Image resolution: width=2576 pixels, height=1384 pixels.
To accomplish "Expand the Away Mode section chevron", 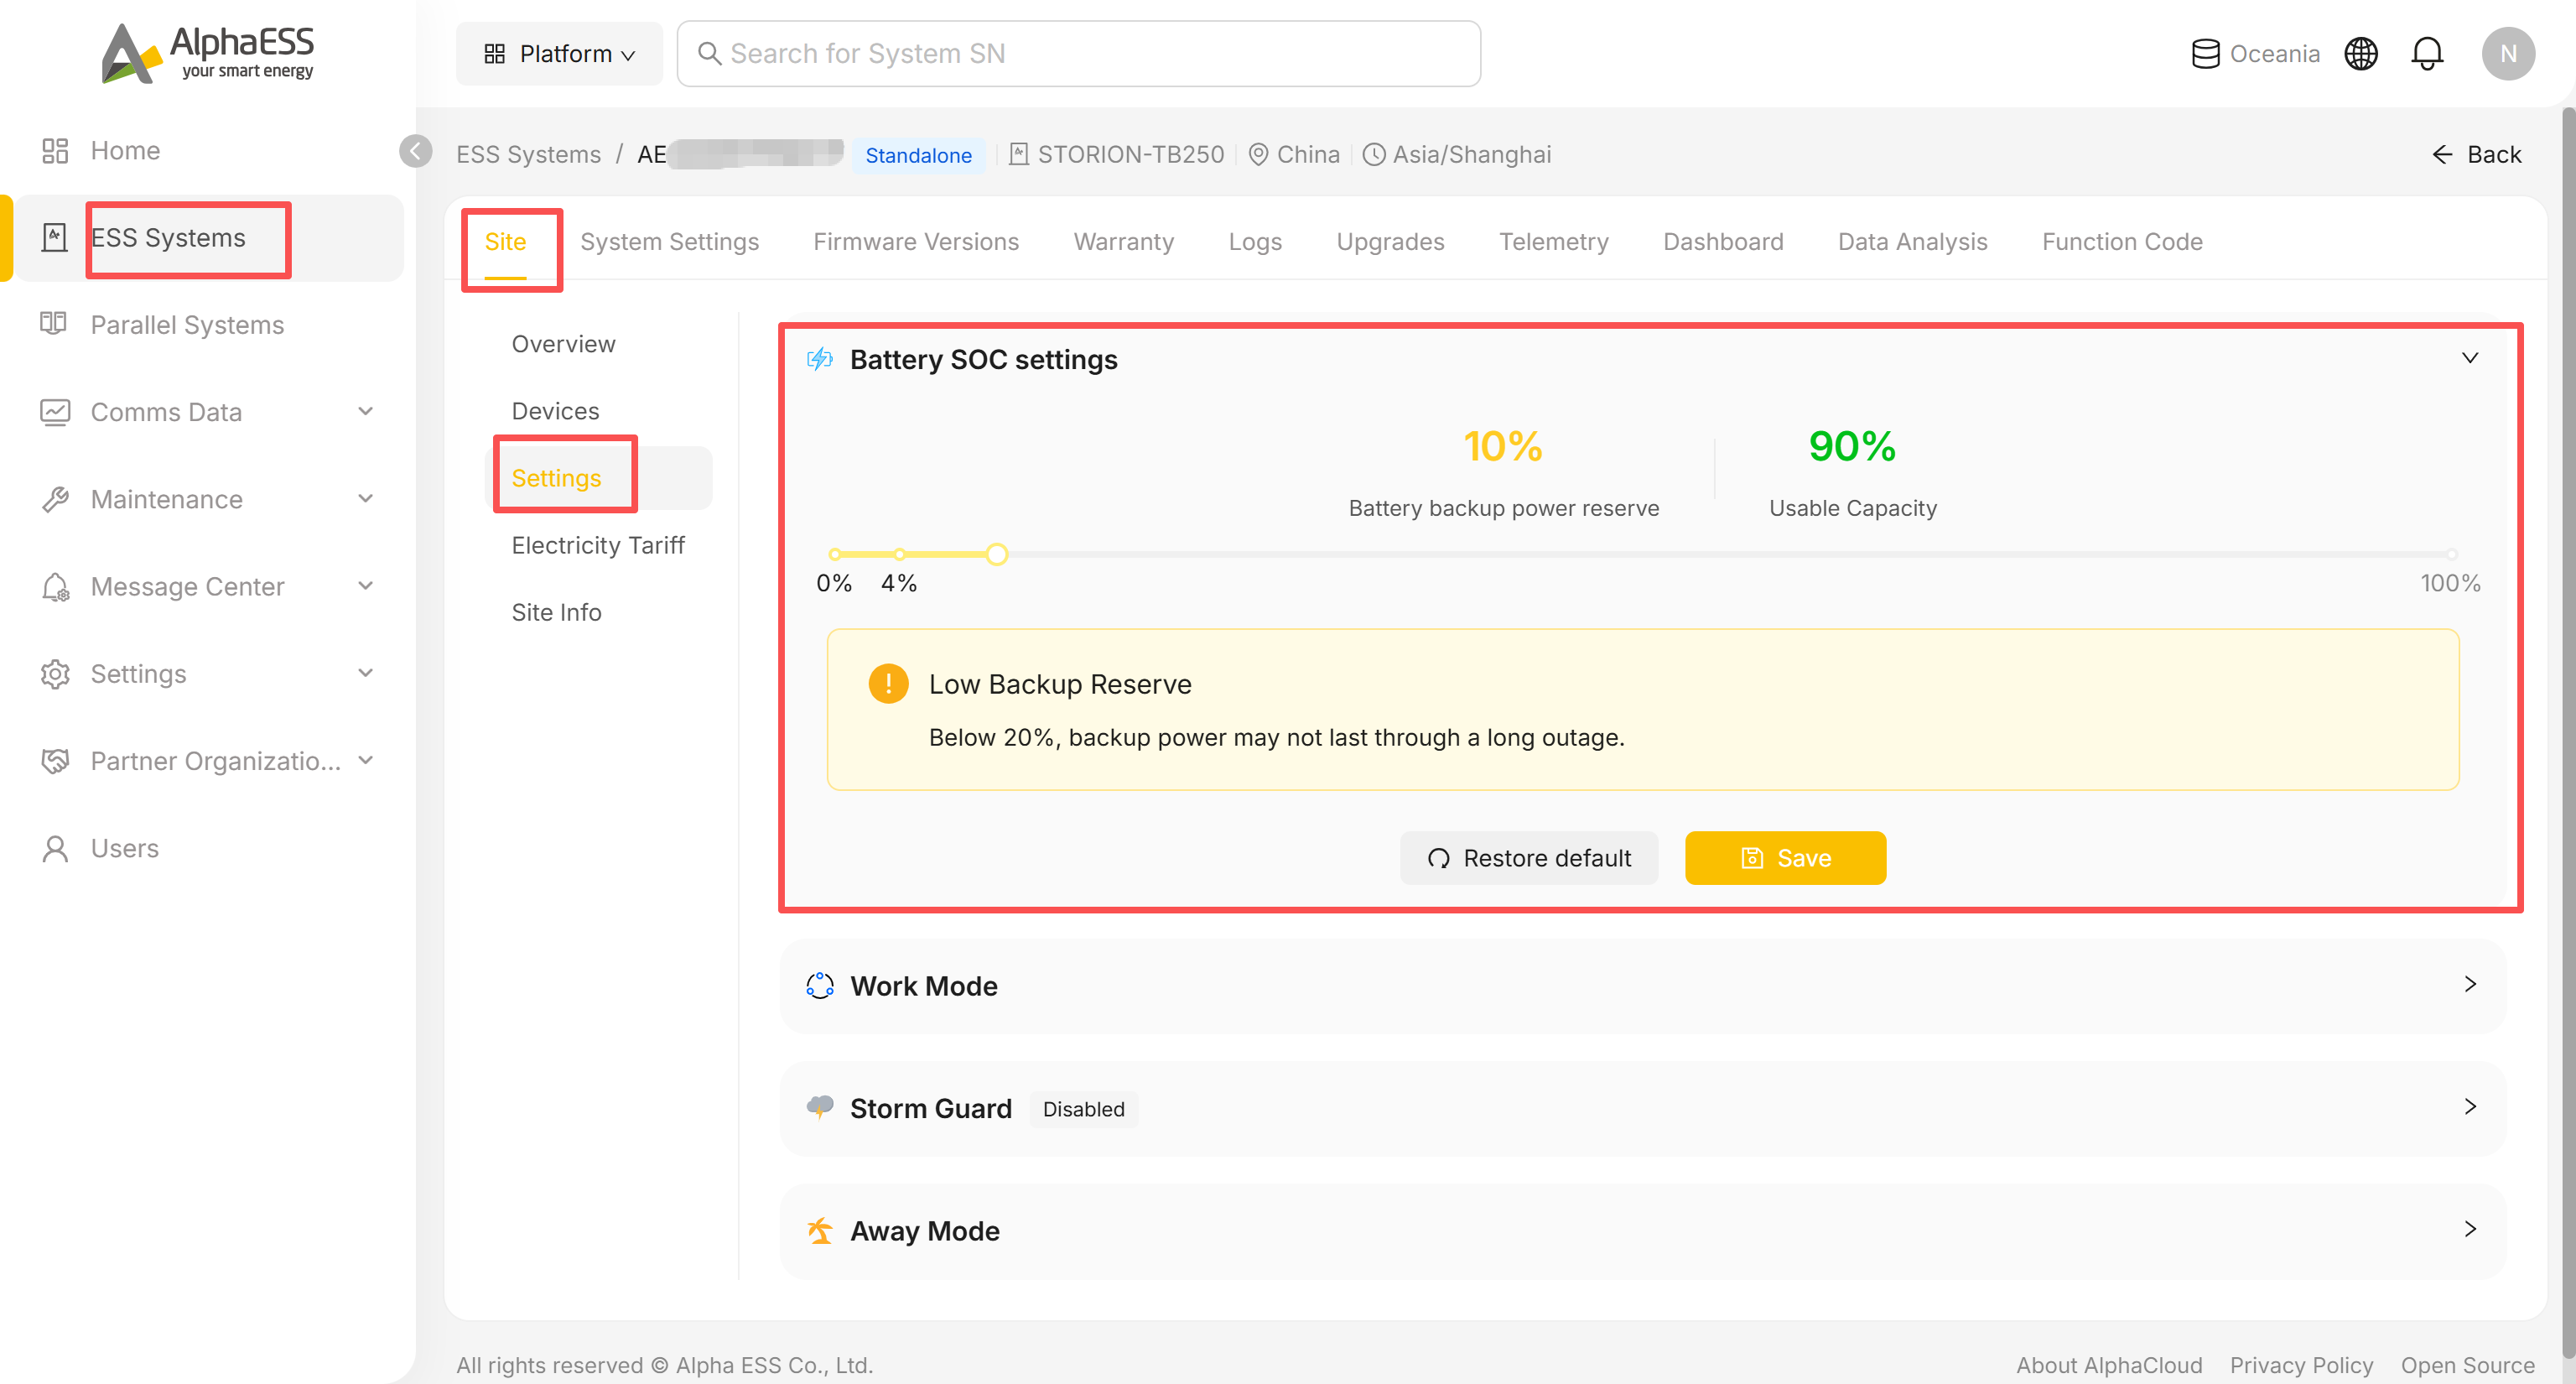I will [2470, 1229].
